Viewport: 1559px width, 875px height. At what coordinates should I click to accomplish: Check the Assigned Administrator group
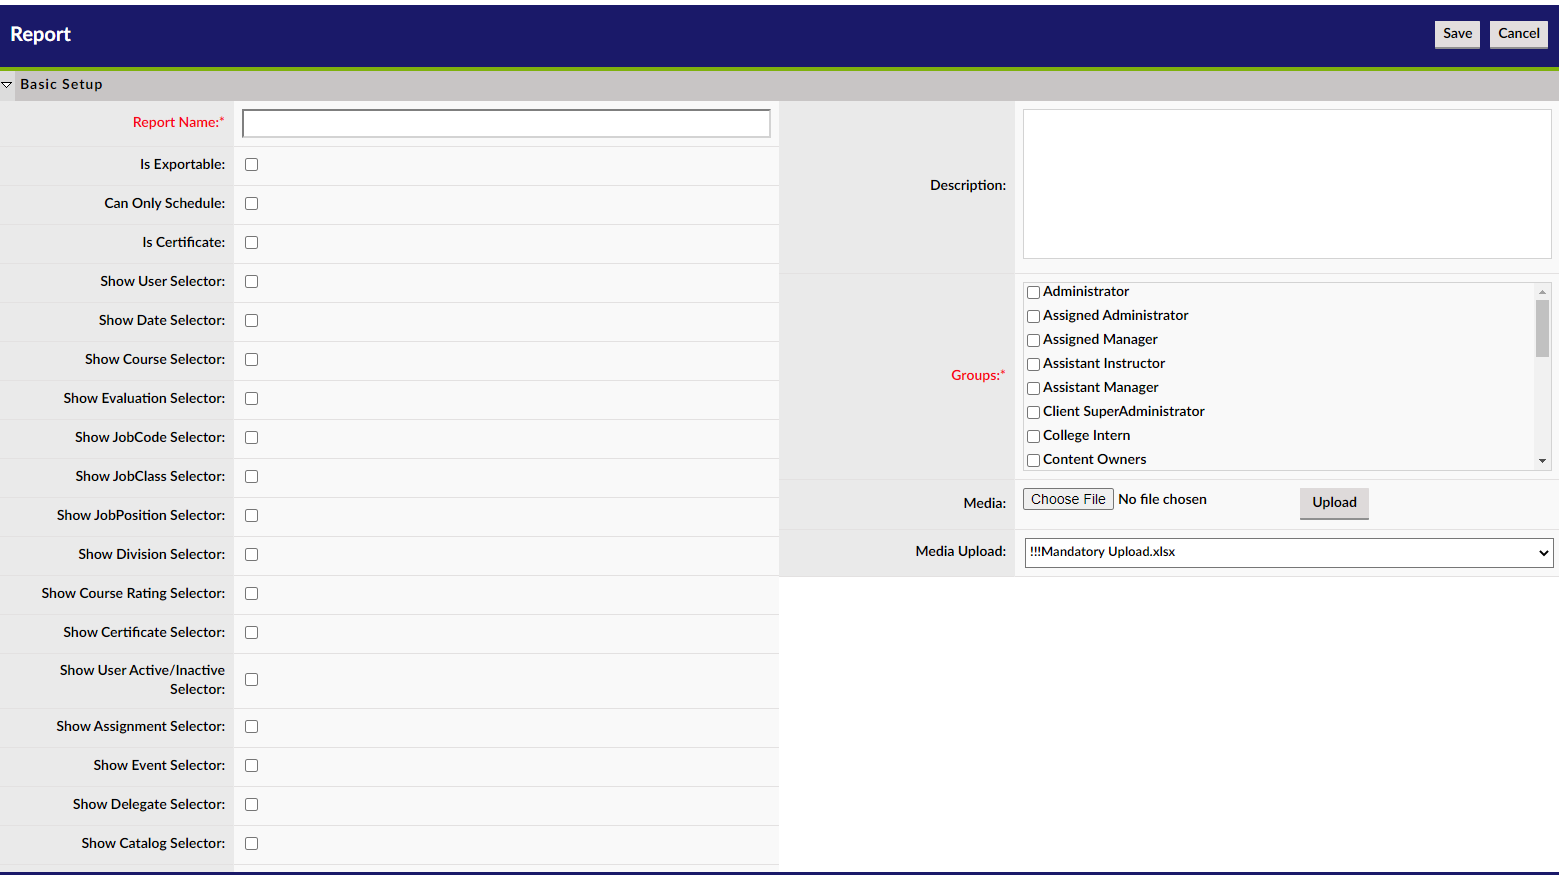(1034, 317)
